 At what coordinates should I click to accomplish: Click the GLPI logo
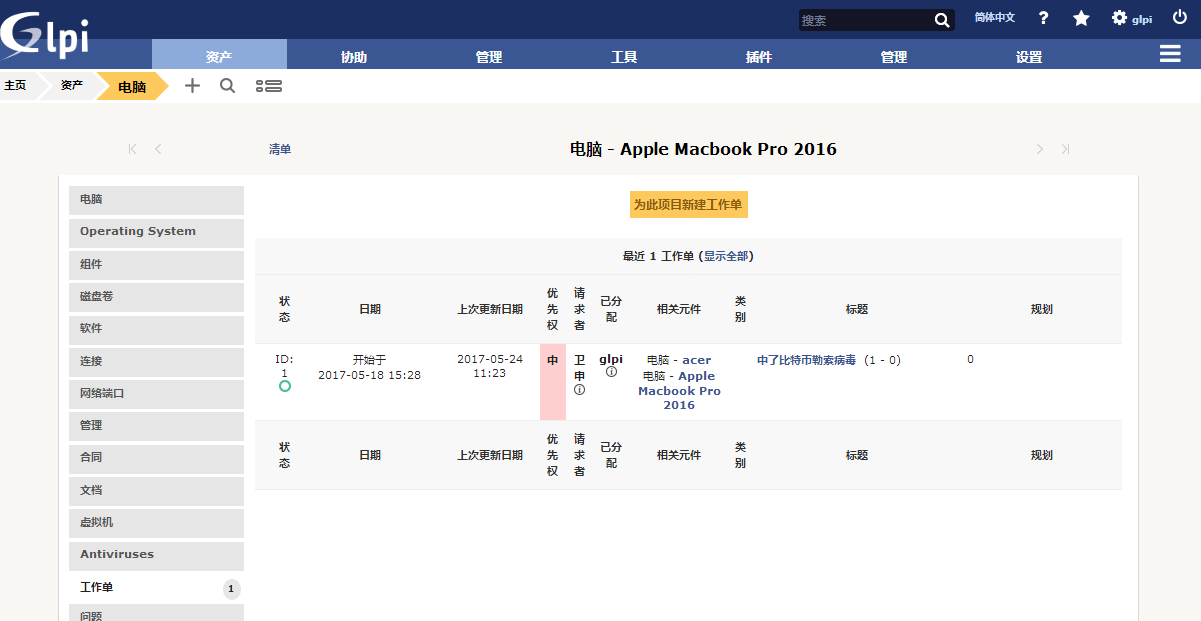point(45,36)
